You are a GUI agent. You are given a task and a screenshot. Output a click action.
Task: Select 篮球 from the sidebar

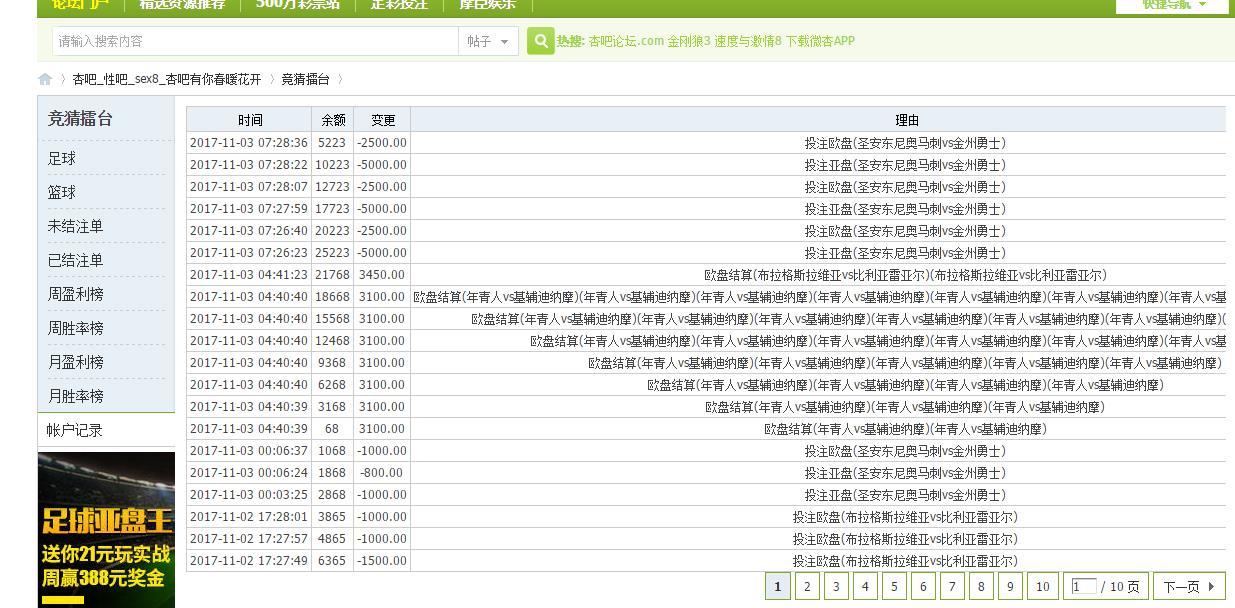62,192
